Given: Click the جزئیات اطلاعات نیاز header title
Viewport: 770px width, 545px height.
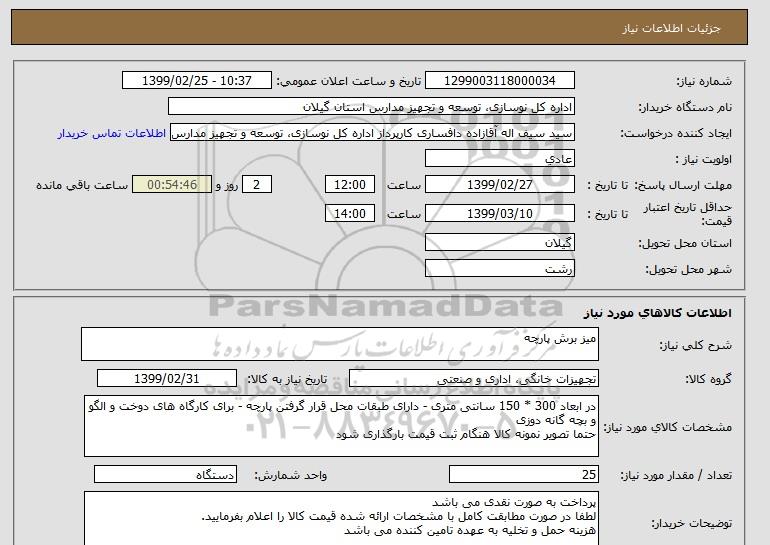Looking at the screenshot, I should pos(671,28).
